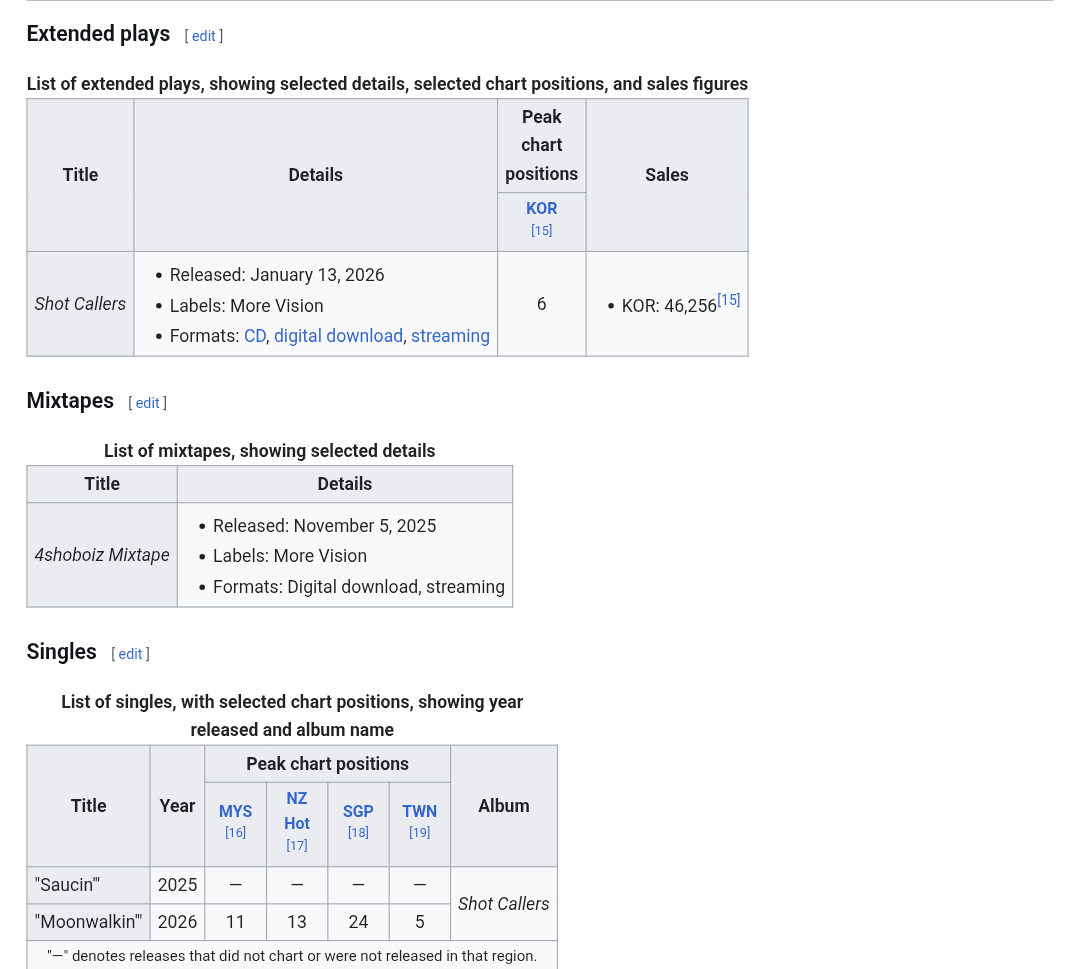The width and height of the screenshot is (1080, 969).
Task: Select the Shot Callers EP title cell
Action: (x=81, y=304)
